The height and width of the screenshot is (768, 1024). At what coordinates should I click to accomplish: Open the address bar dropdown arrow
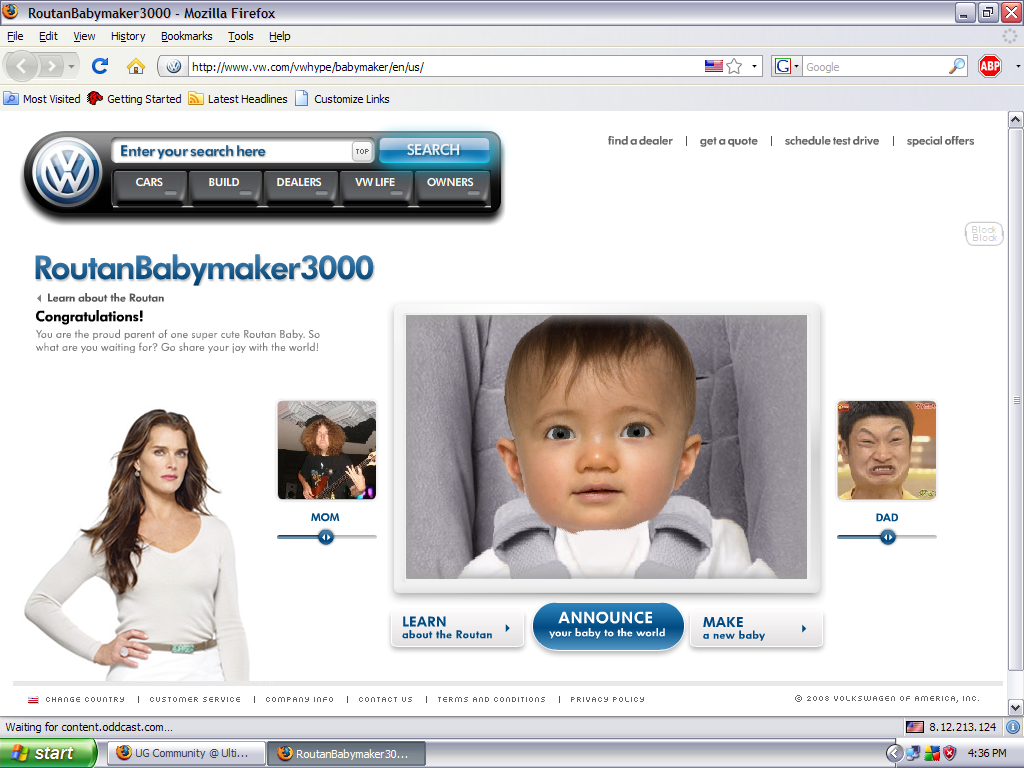pos(754,67)
